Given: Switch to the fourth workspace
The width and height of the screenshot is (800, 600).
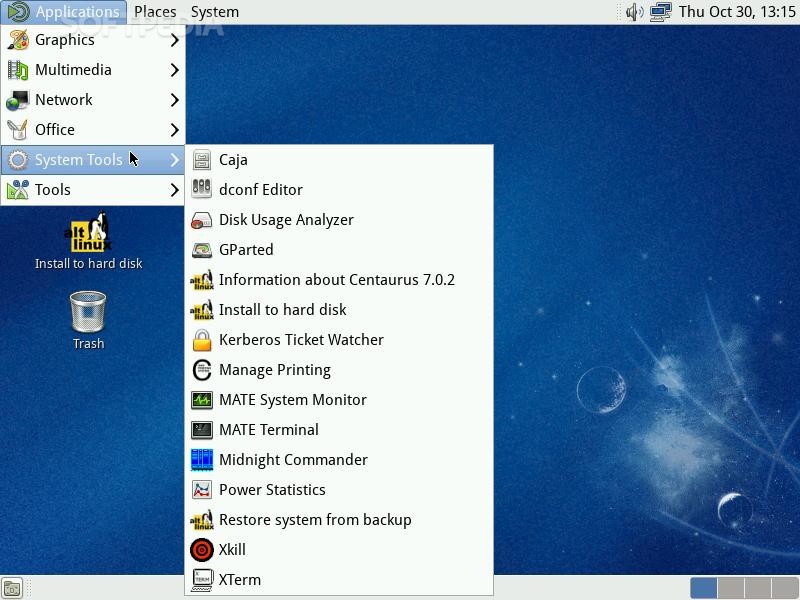Looking at the screenshot, I should 785,588.
